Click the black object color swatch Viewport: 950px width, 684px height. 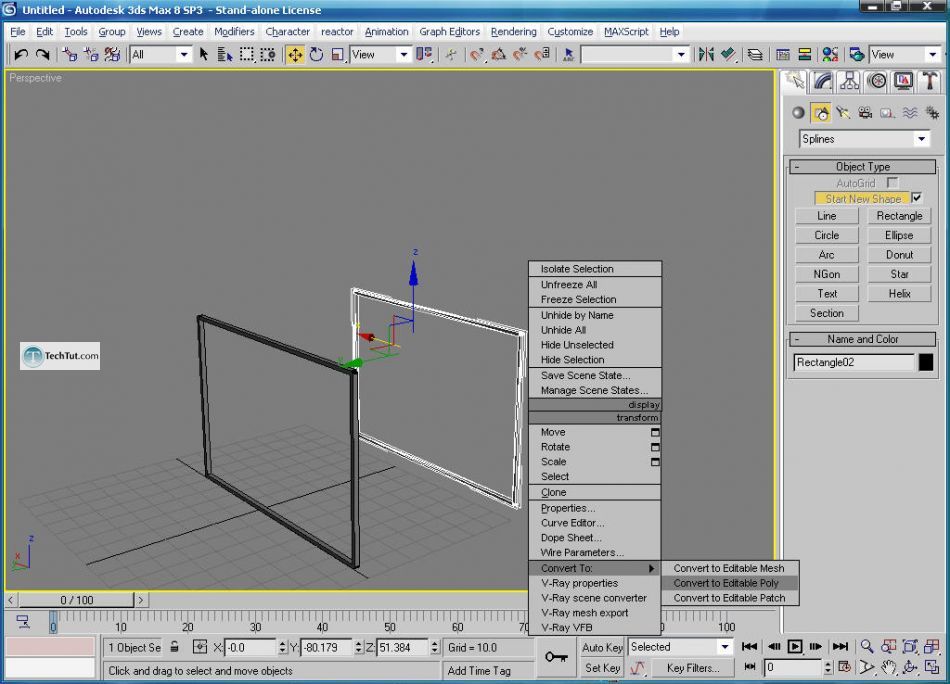click(x=926, y=362)
